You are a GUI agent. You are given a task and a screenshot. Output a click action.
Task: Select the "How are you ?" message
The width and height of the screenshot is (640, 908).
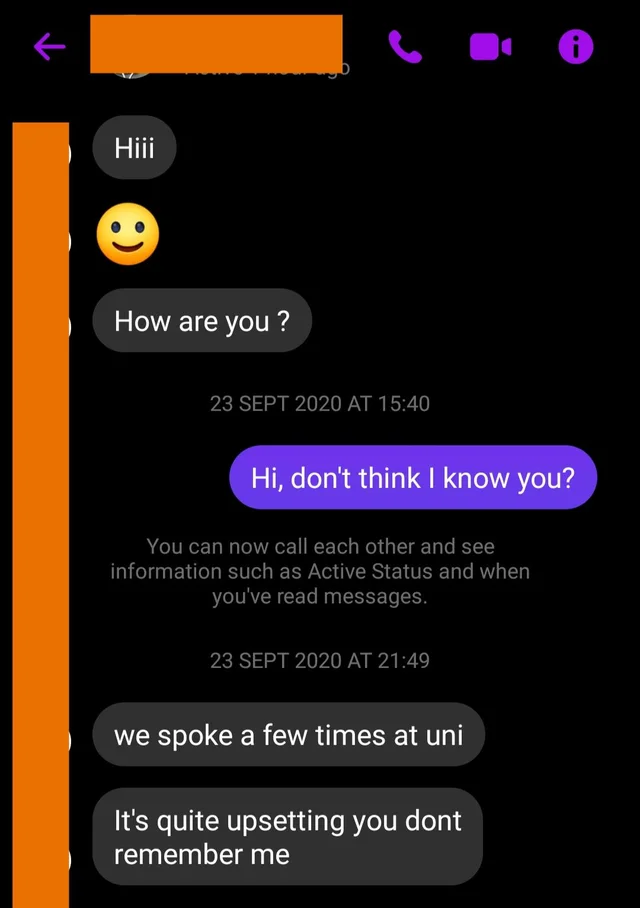202,320
